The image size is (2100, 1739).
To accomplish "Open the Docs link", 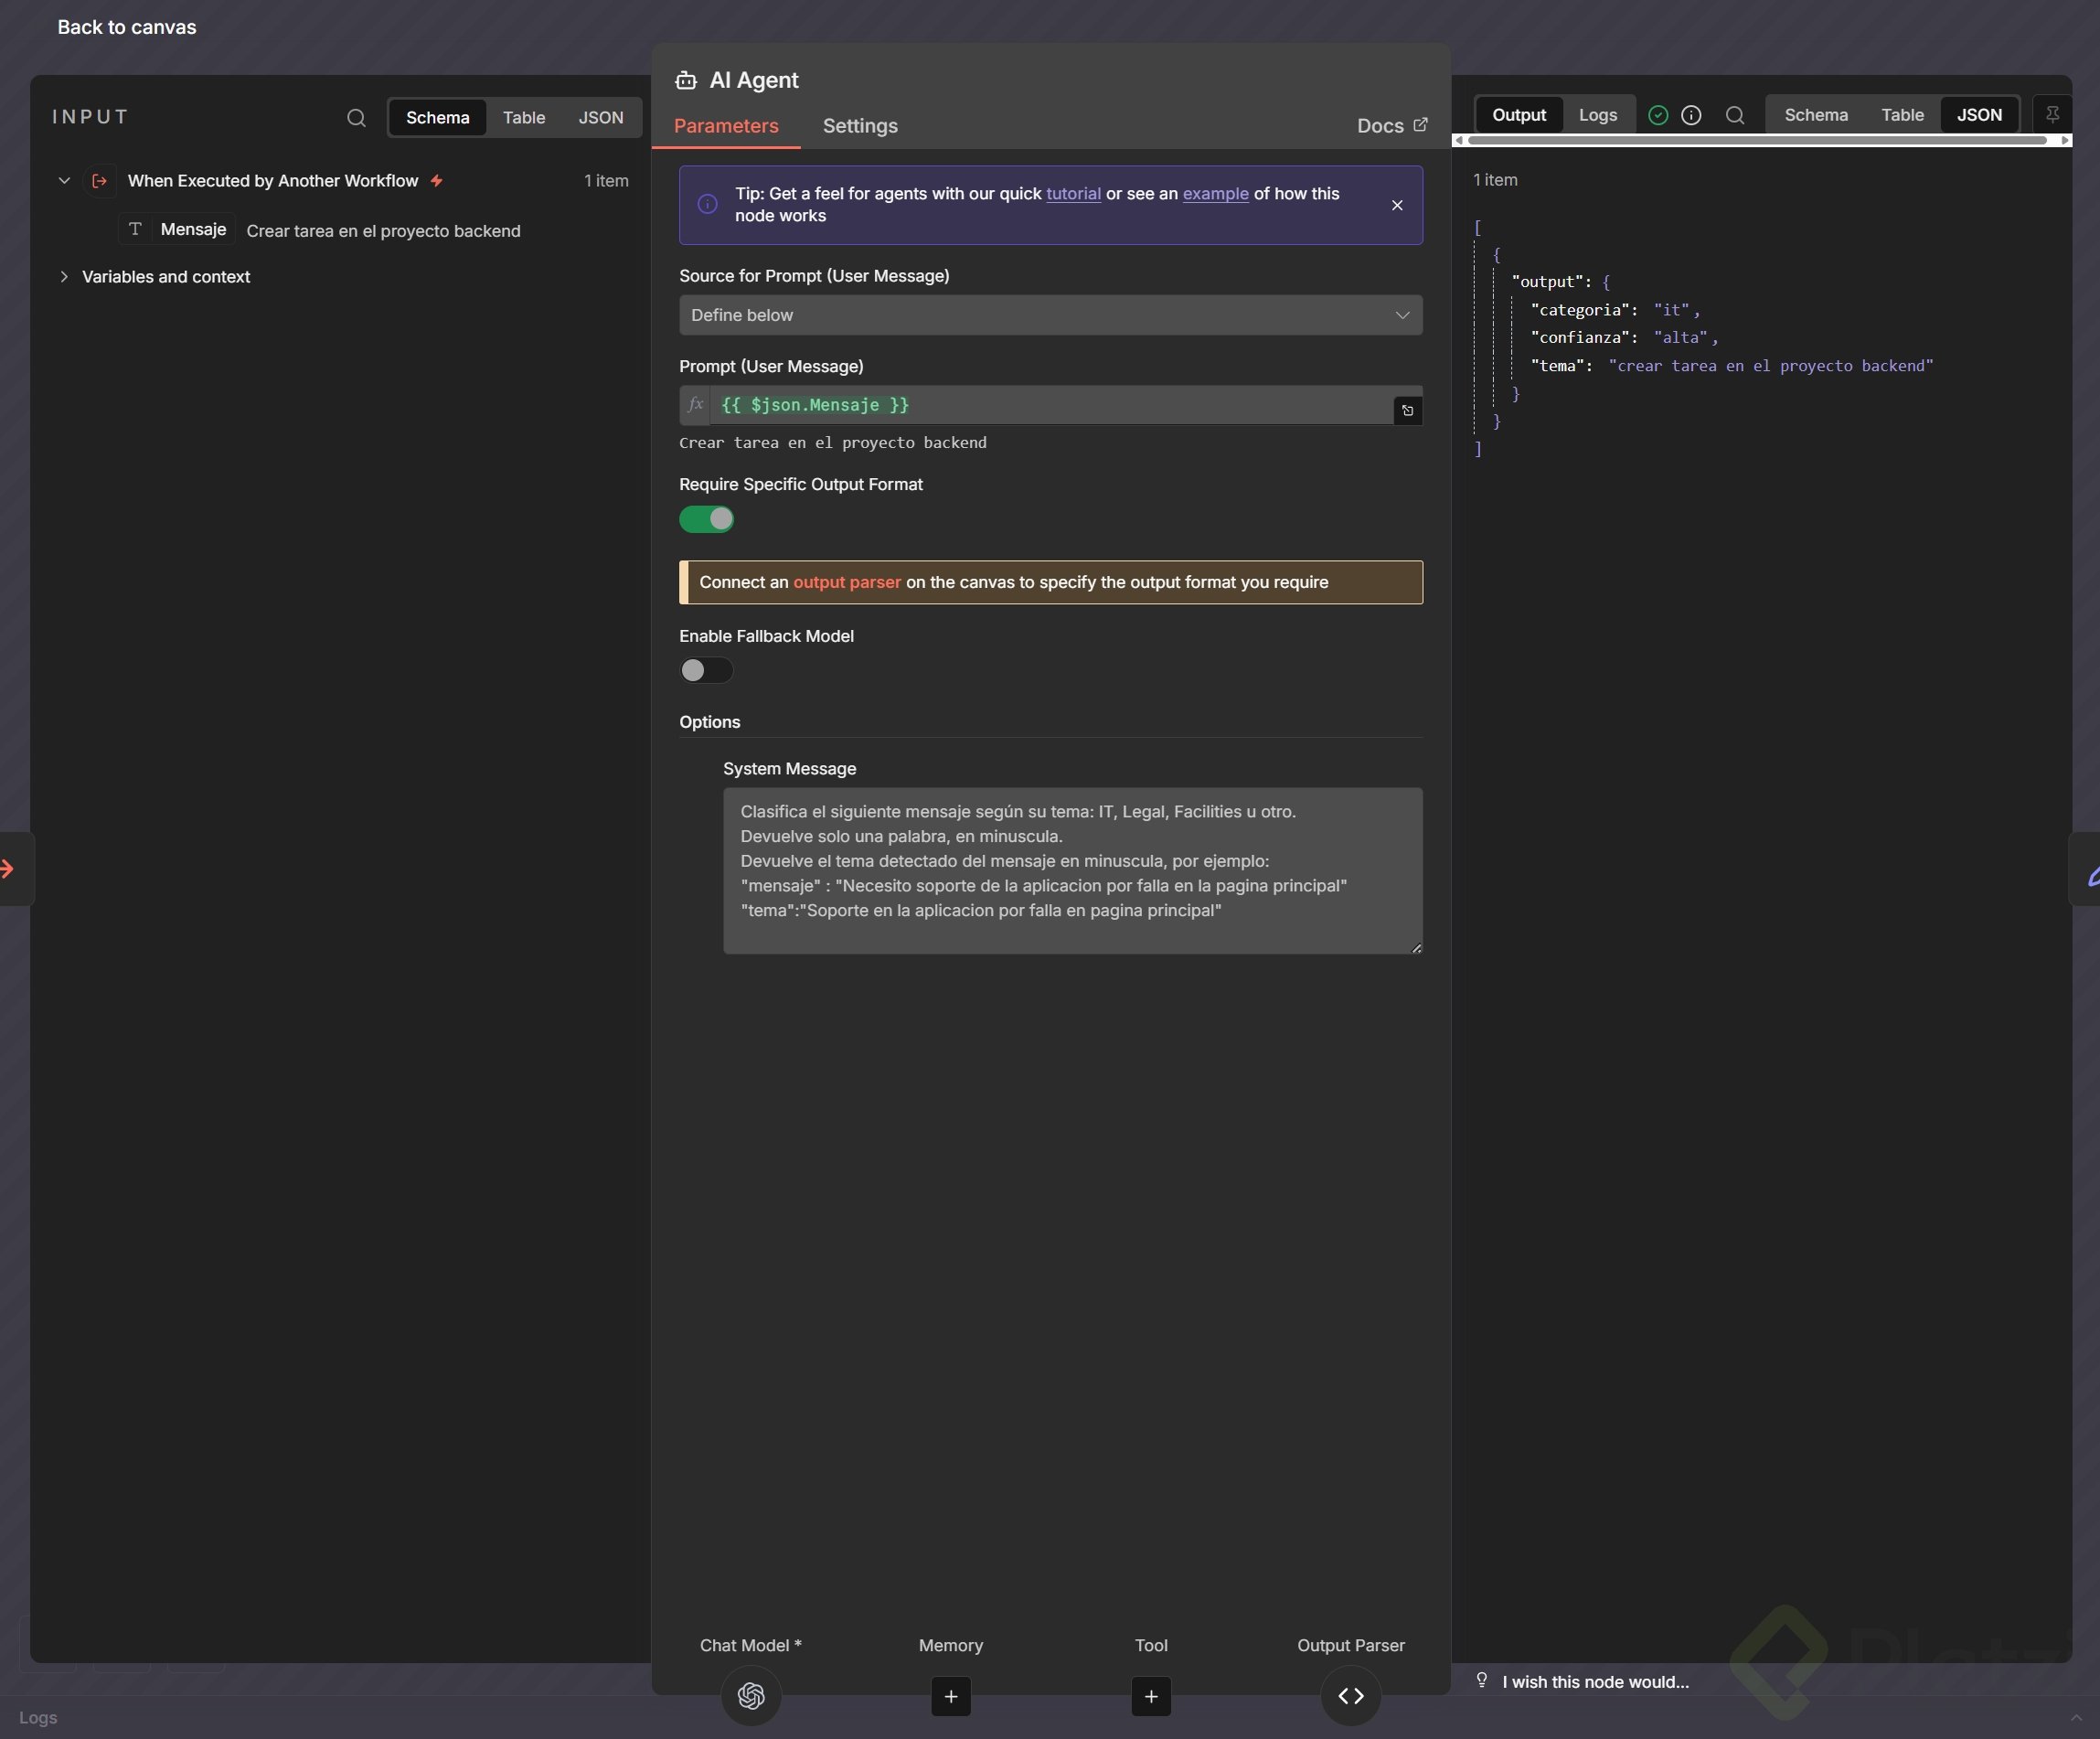I will pos(1391,126).
